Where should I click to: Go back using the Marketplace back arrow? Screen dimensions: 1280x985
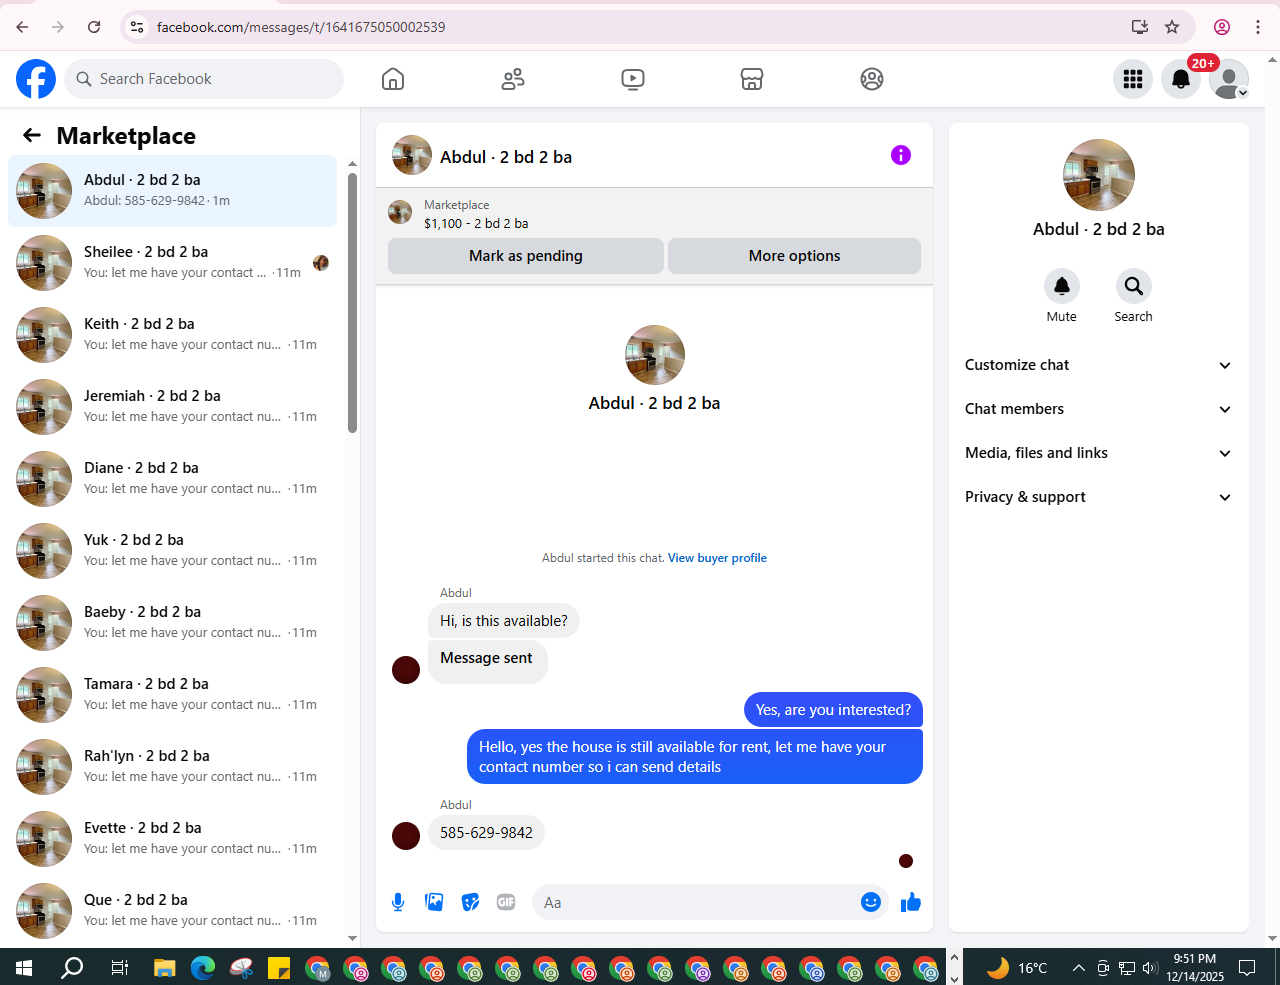[x=32, y=135]
